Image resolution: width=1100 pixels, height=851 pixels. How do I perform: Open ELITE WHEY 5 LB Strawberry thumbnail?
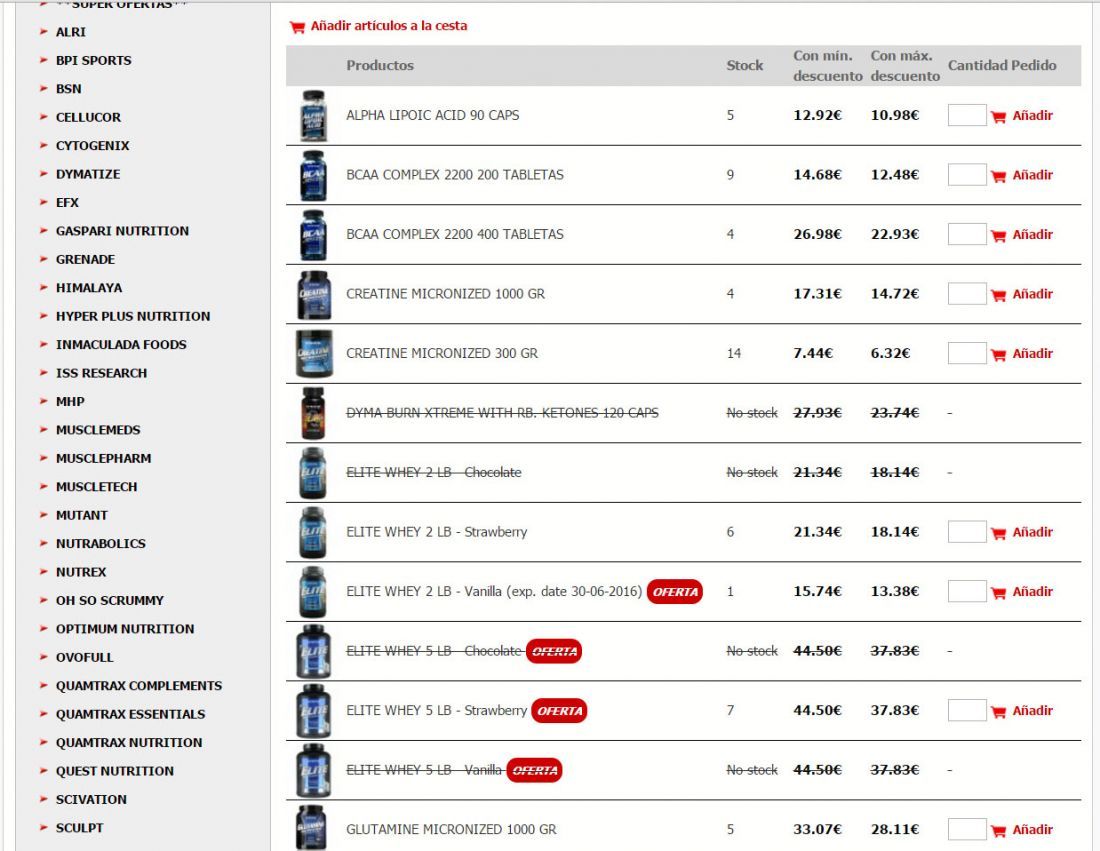[x=314, y=711]
